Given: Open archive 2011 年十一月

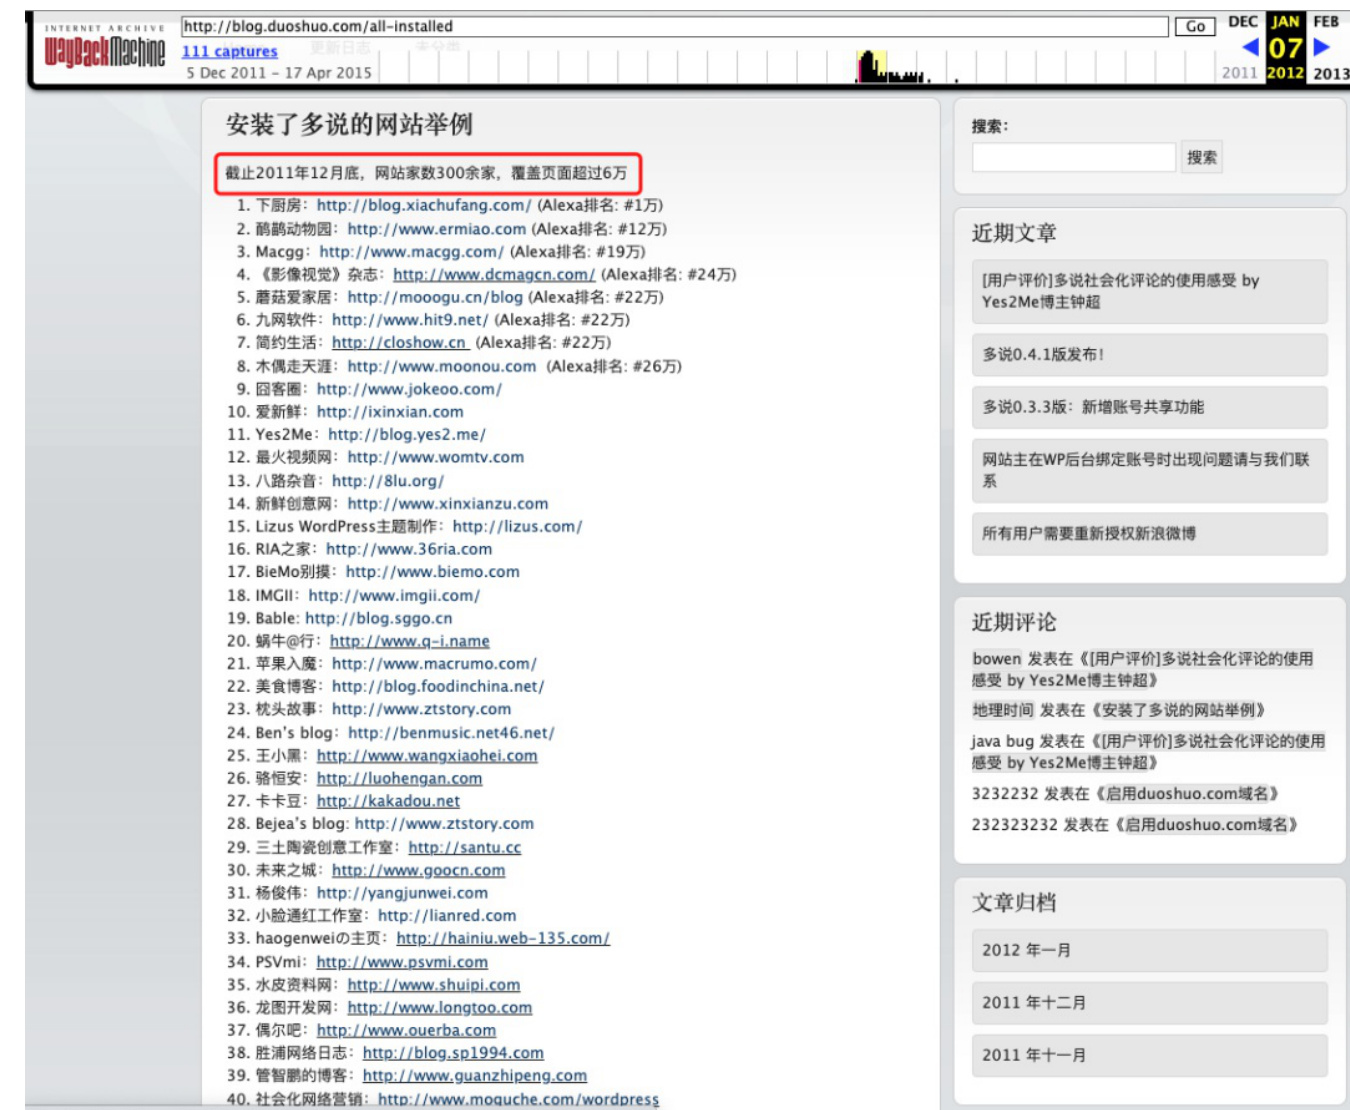Looking at the screenshot, I should click(x=1150, y=1055).
